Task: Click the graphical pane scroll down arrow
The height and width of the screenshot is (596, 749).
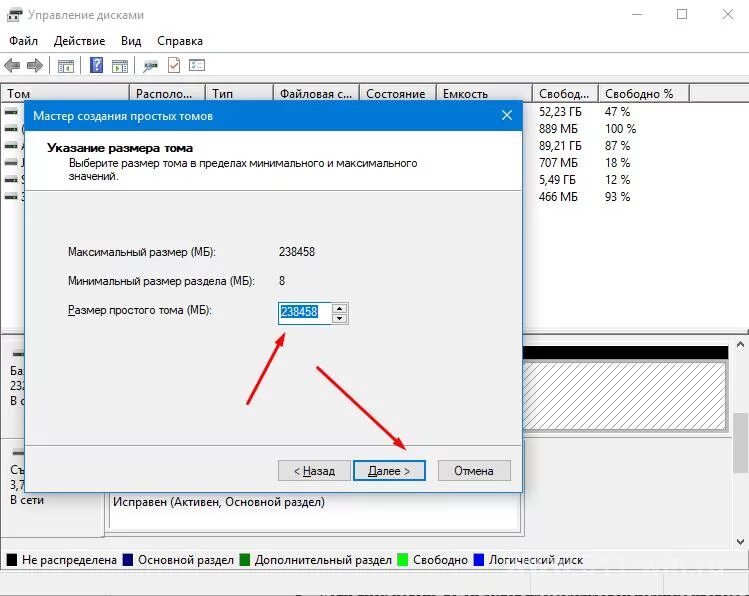Action: (x=740, y=542)
